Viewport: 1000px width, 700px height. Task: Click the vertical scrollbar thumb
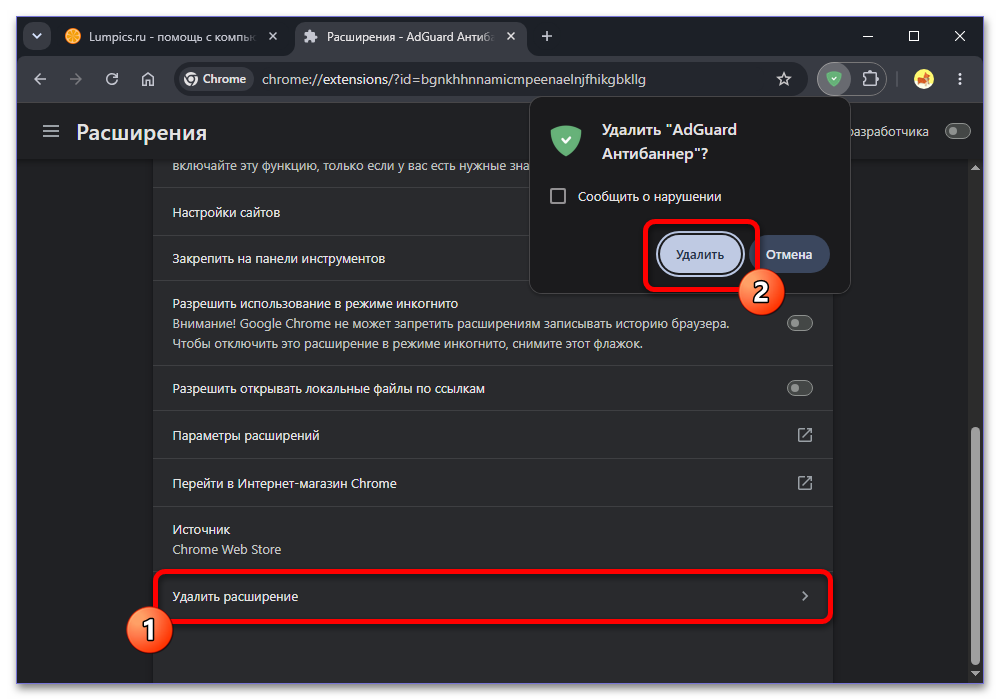(975, 546)
